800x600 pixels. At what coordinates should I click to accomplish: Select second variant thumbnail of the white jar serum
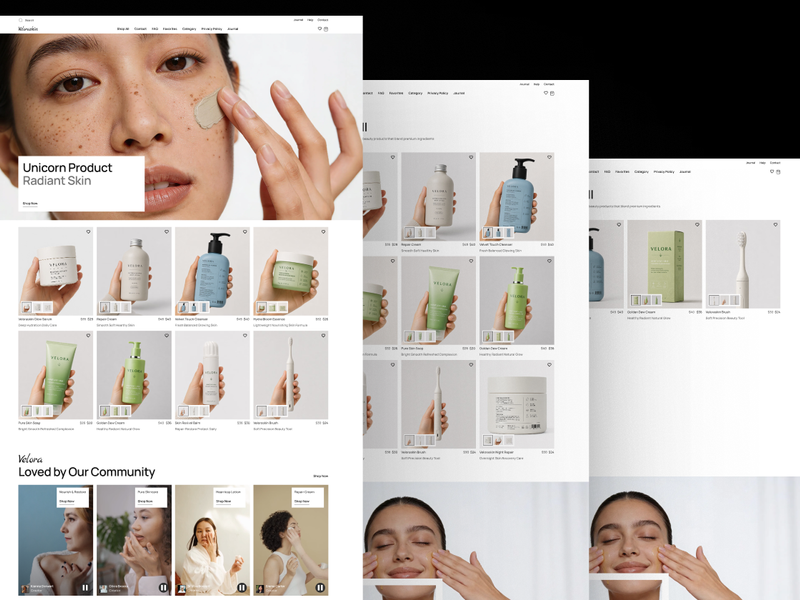click(37, 308)
